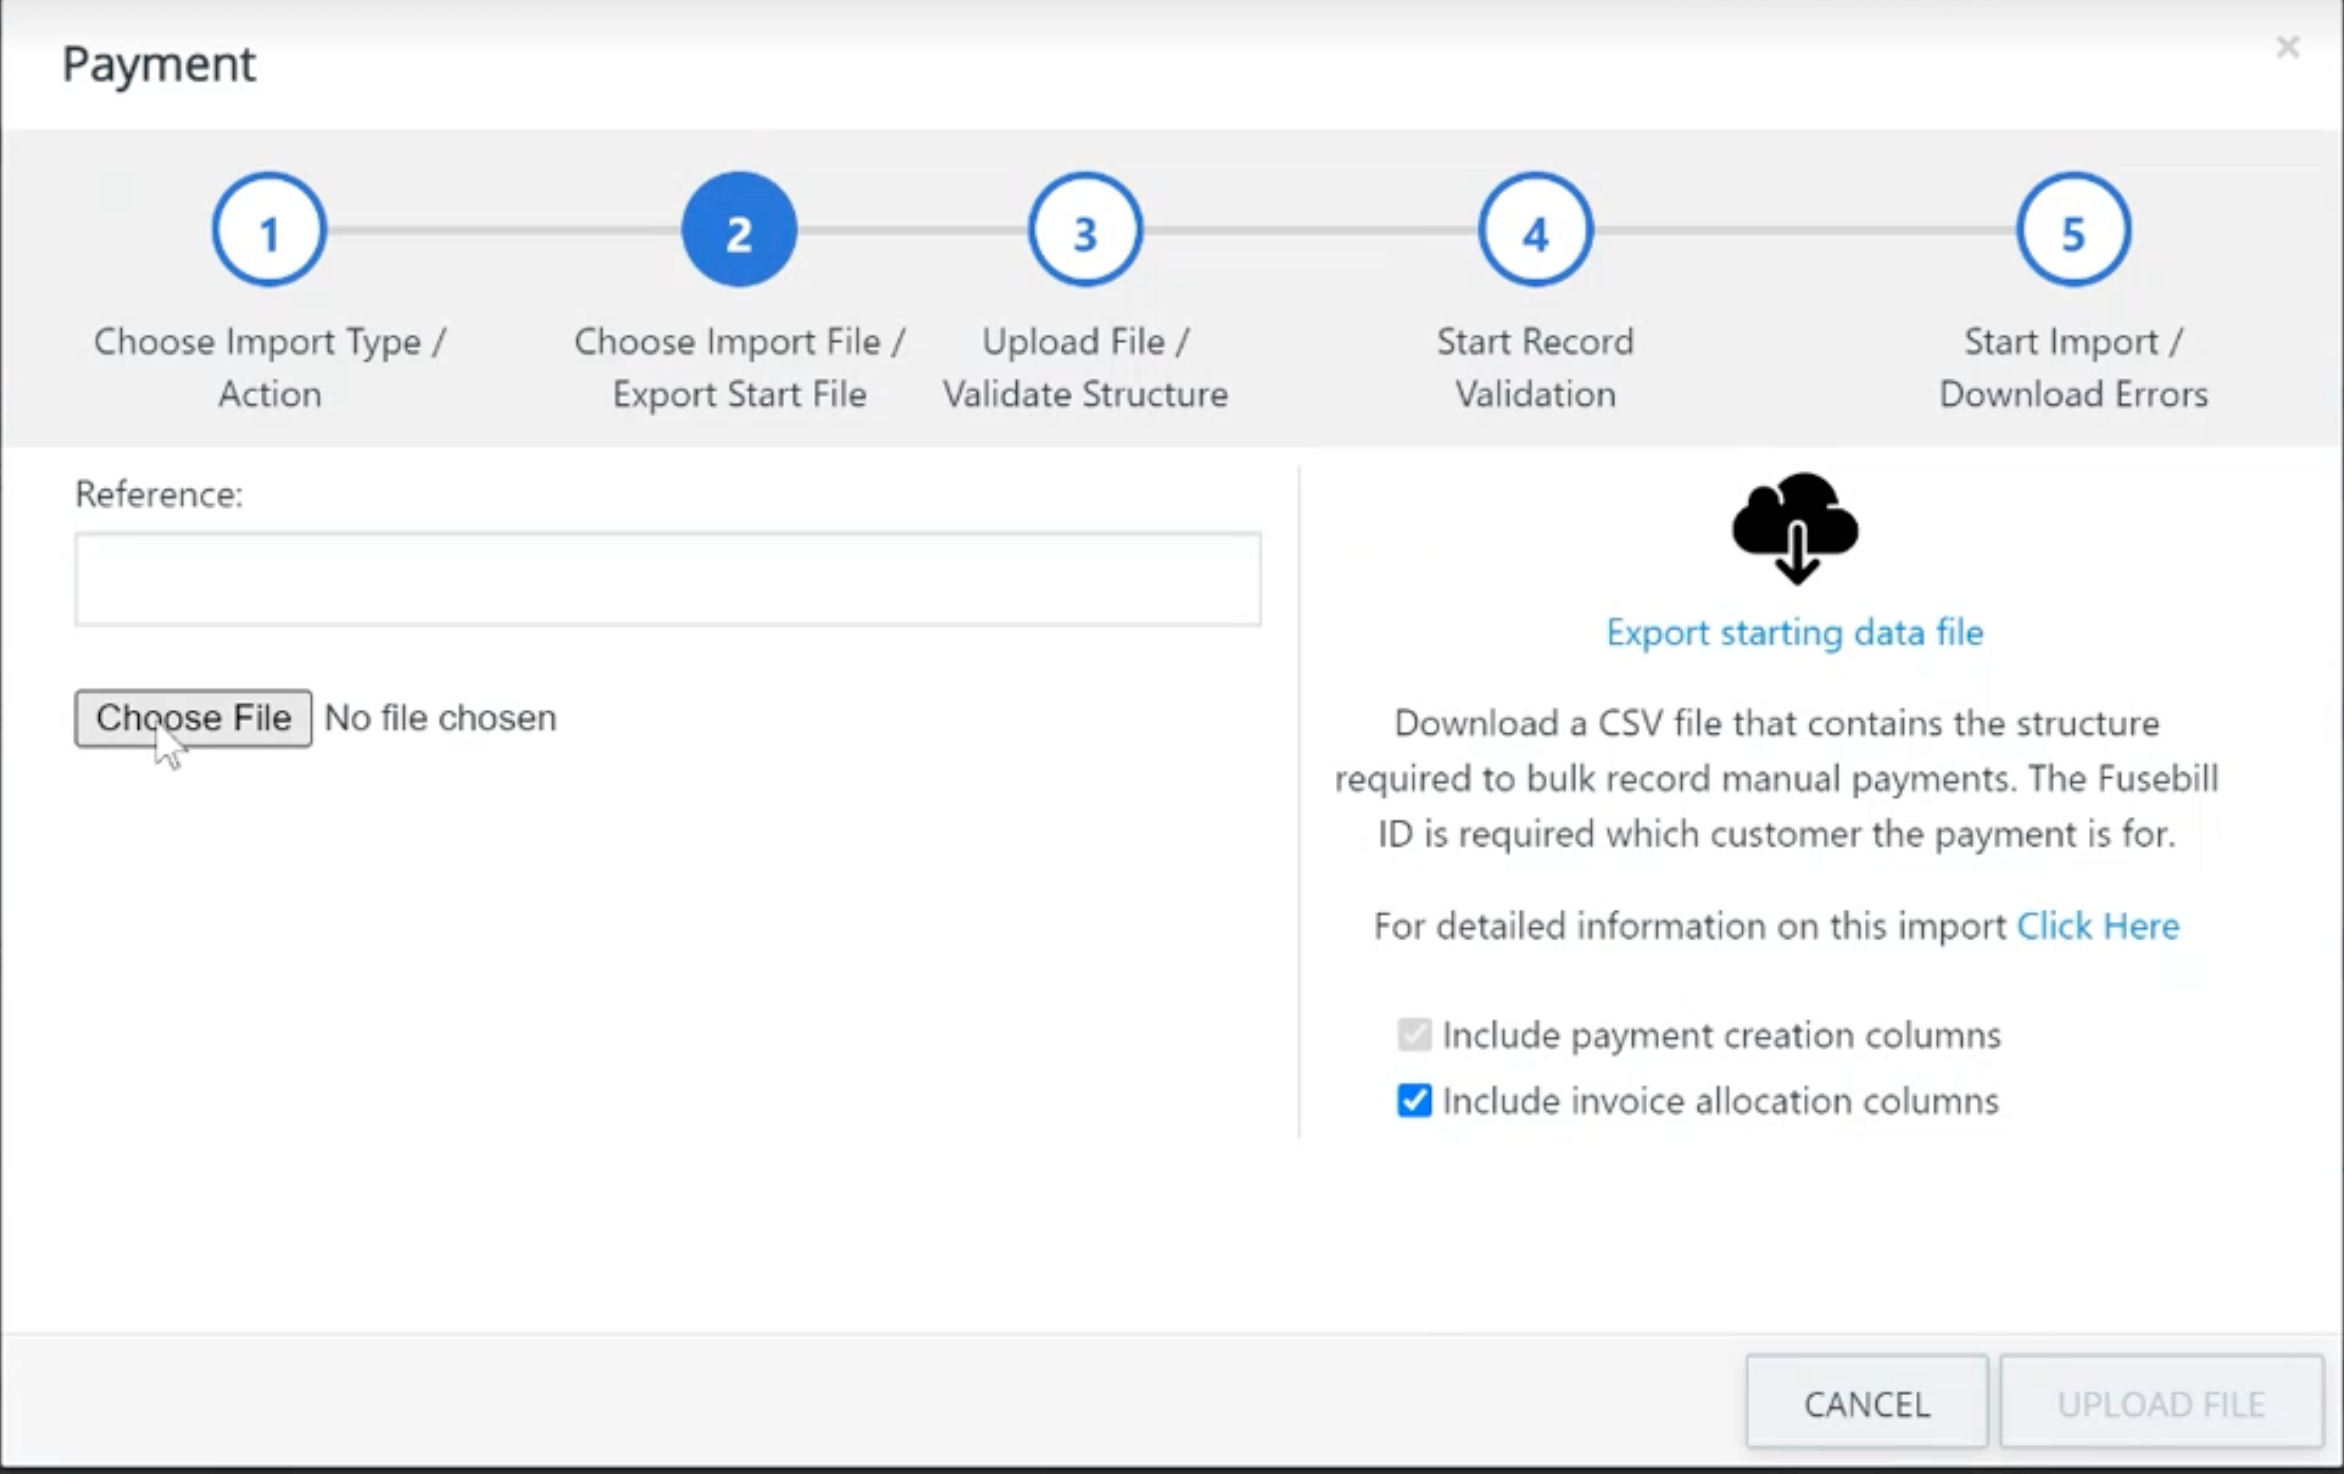Click 'Choose Import File / Export Start File' label
The image size is (2344, 1474).
739,368
